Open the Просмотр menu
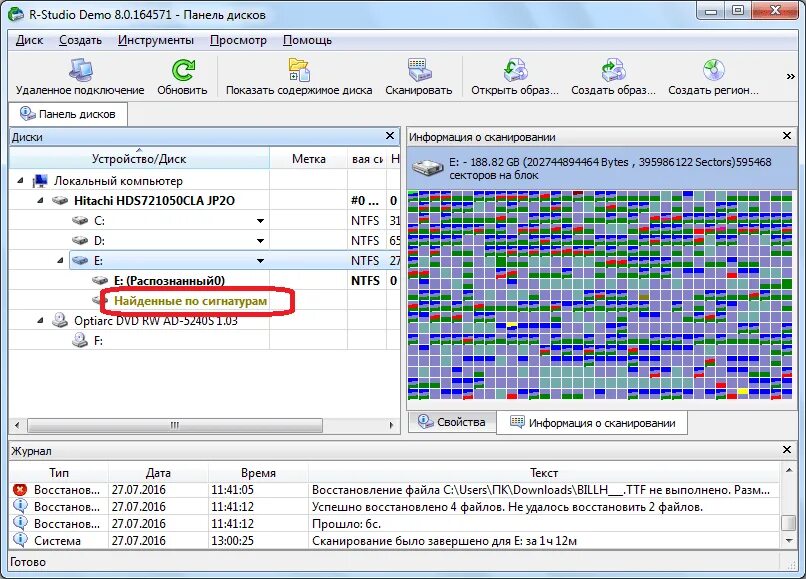 click(239, 40)
